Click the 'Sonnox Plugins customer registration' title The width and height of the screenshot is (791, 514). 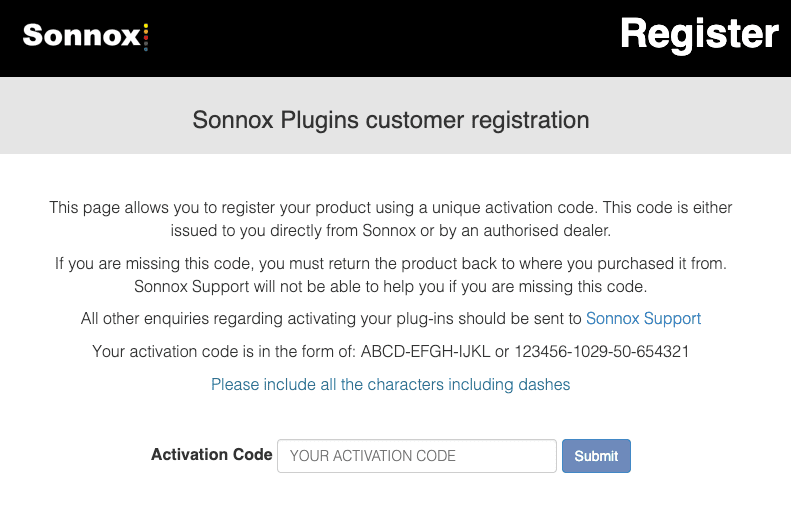point(390,121)
